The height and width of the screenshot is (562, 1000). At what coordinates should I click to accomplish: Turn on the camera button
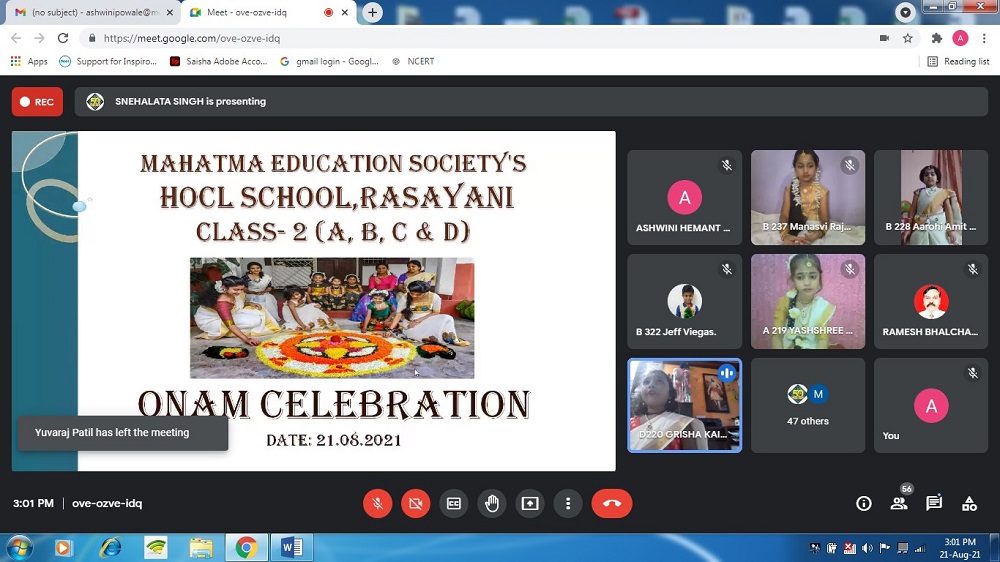pyautogui.click(x=415, y=504)
